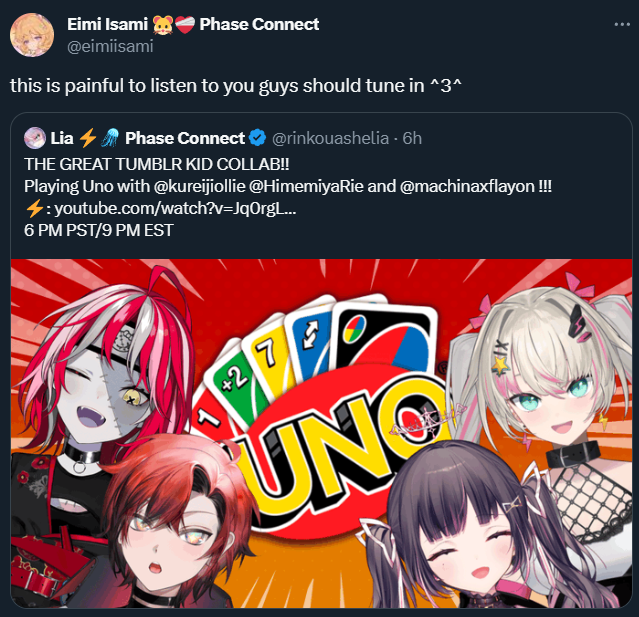Click Lia's small profile avatar
This screenshot has width=639, height=617.
(x=35, y=138)
